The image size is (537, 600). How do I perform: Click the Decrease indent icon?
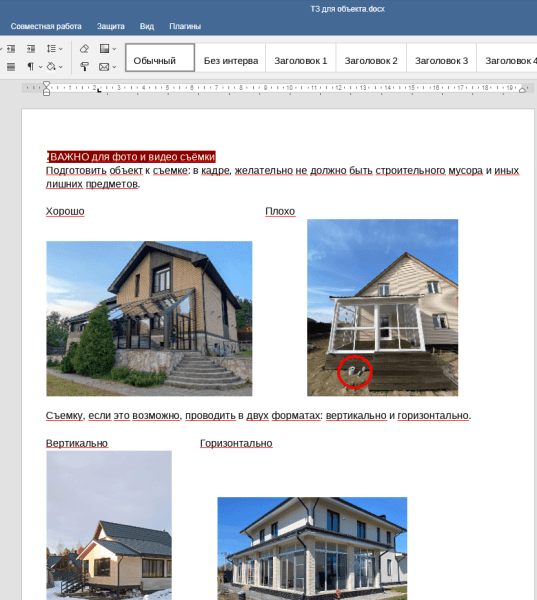[x=11, y=49]
